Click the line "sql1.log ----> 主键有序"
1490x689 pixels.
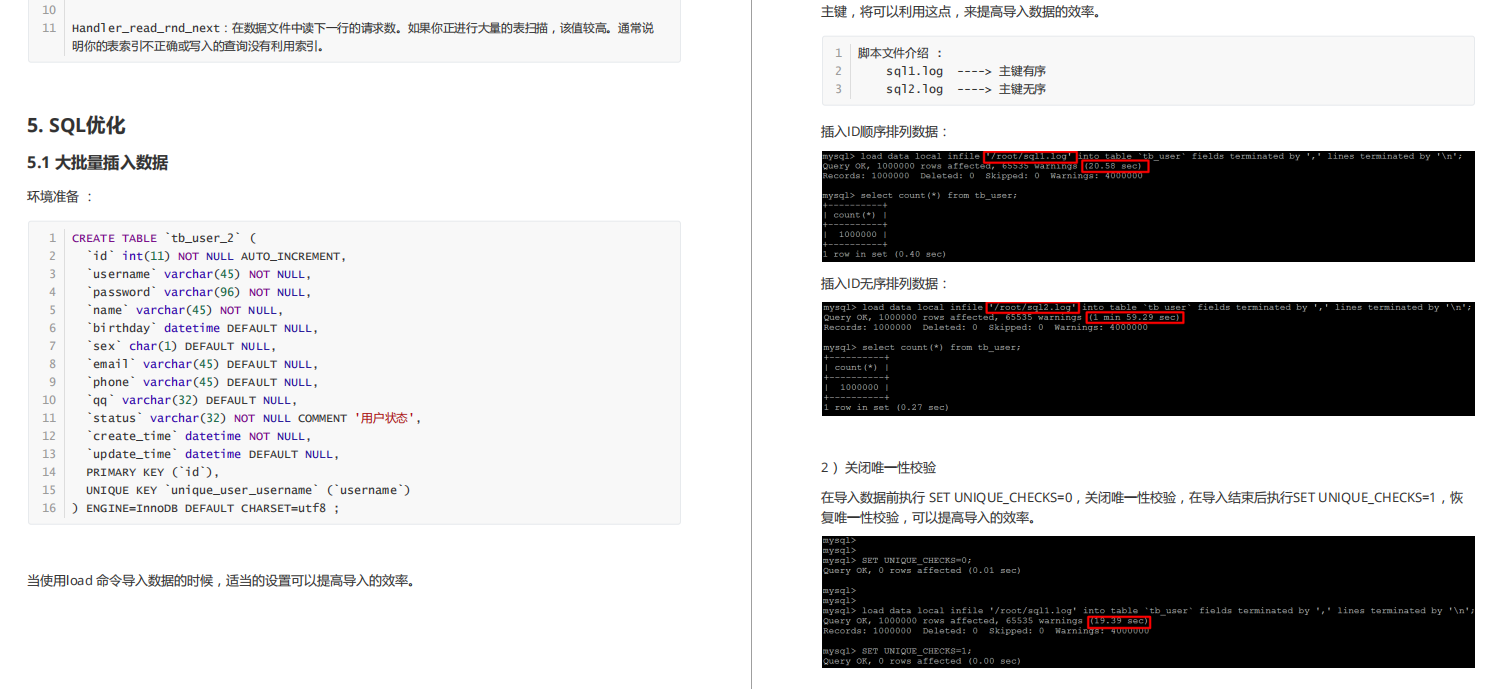point(966,71)
